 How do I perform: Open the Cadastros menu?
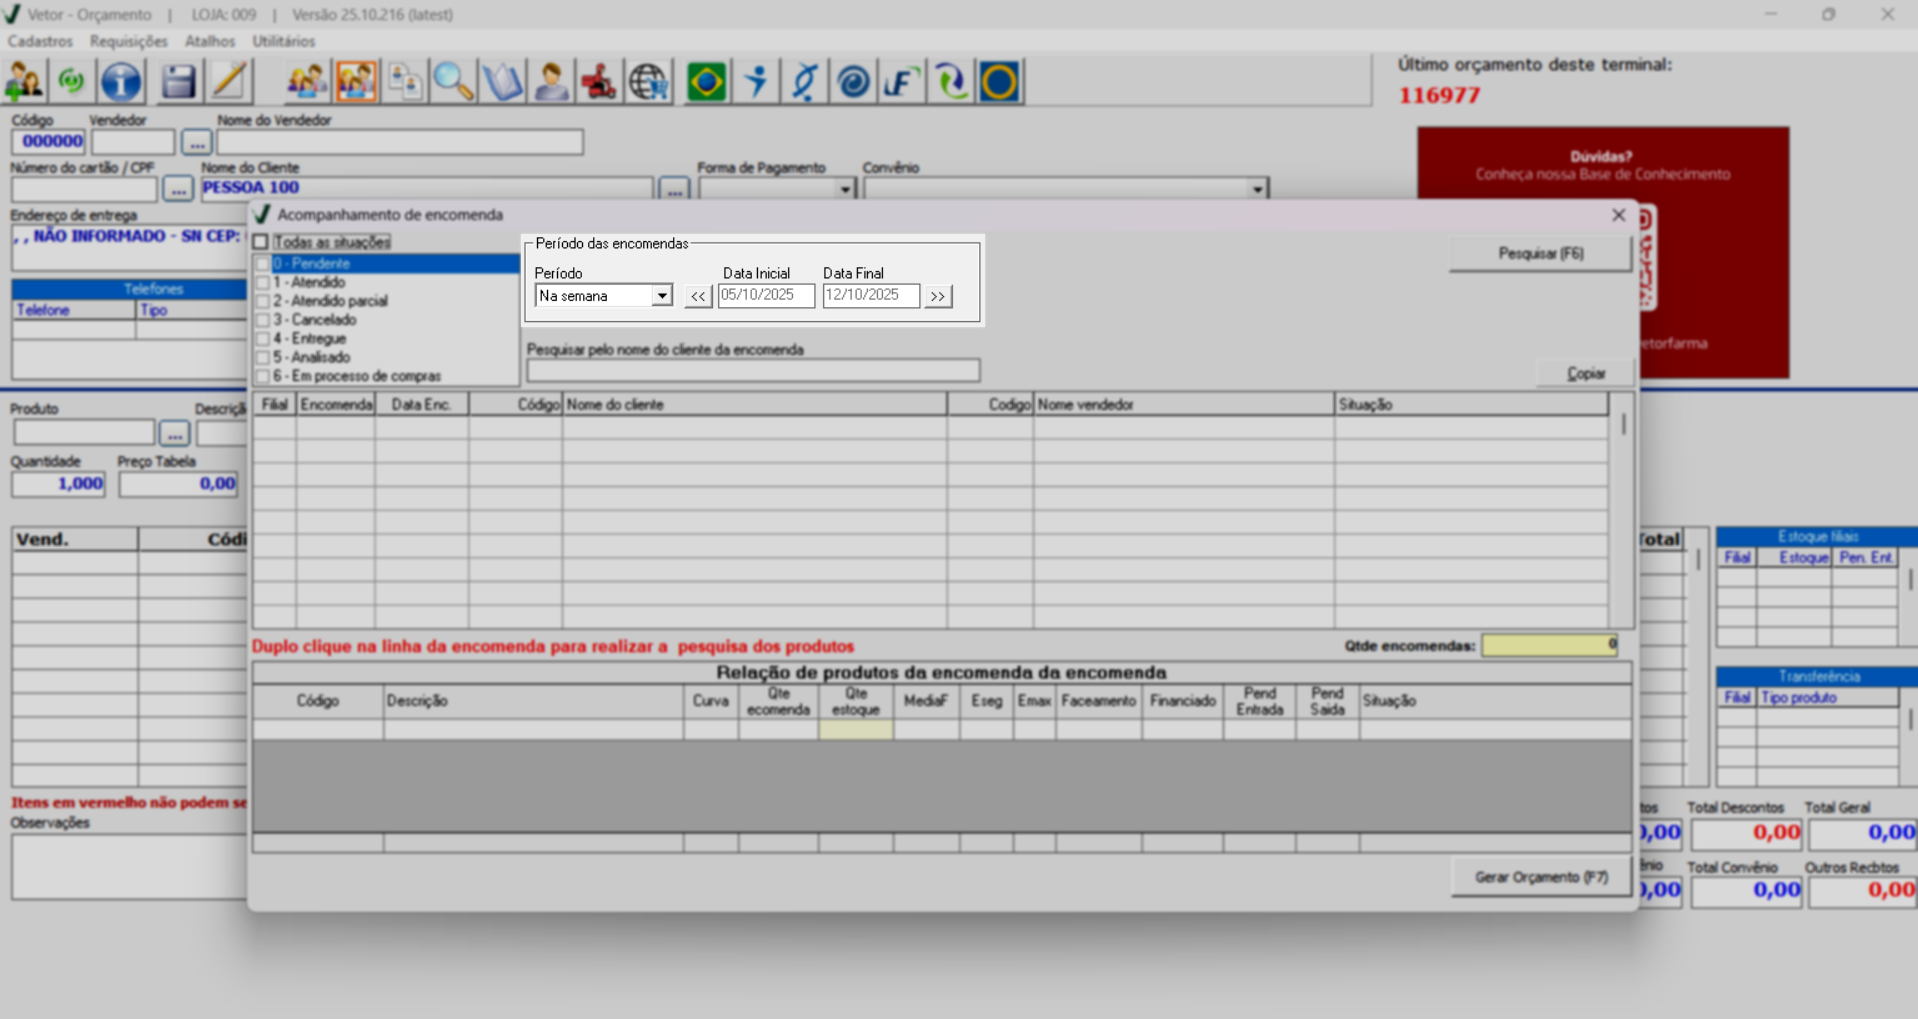40,41
